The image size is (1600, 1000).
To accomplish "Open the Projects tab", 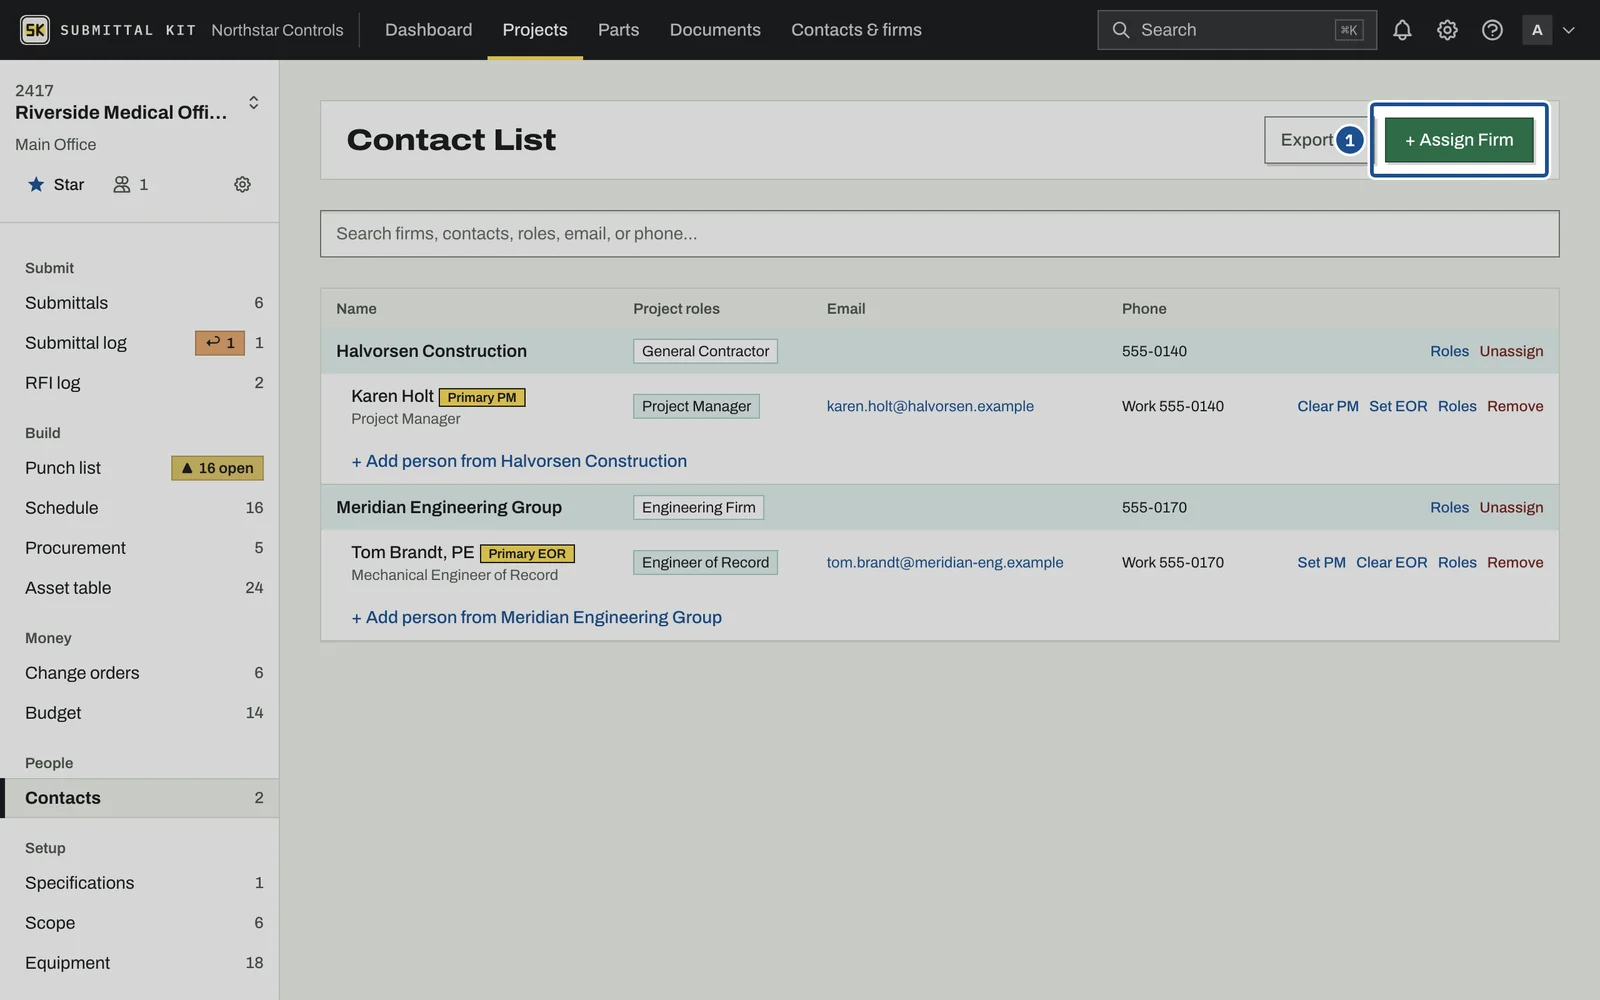I will 535,30.
